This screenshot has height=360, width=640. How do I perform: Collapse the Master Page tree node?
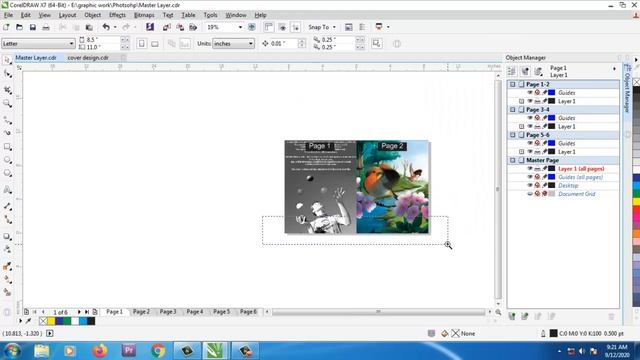click(x=513, y=160)
